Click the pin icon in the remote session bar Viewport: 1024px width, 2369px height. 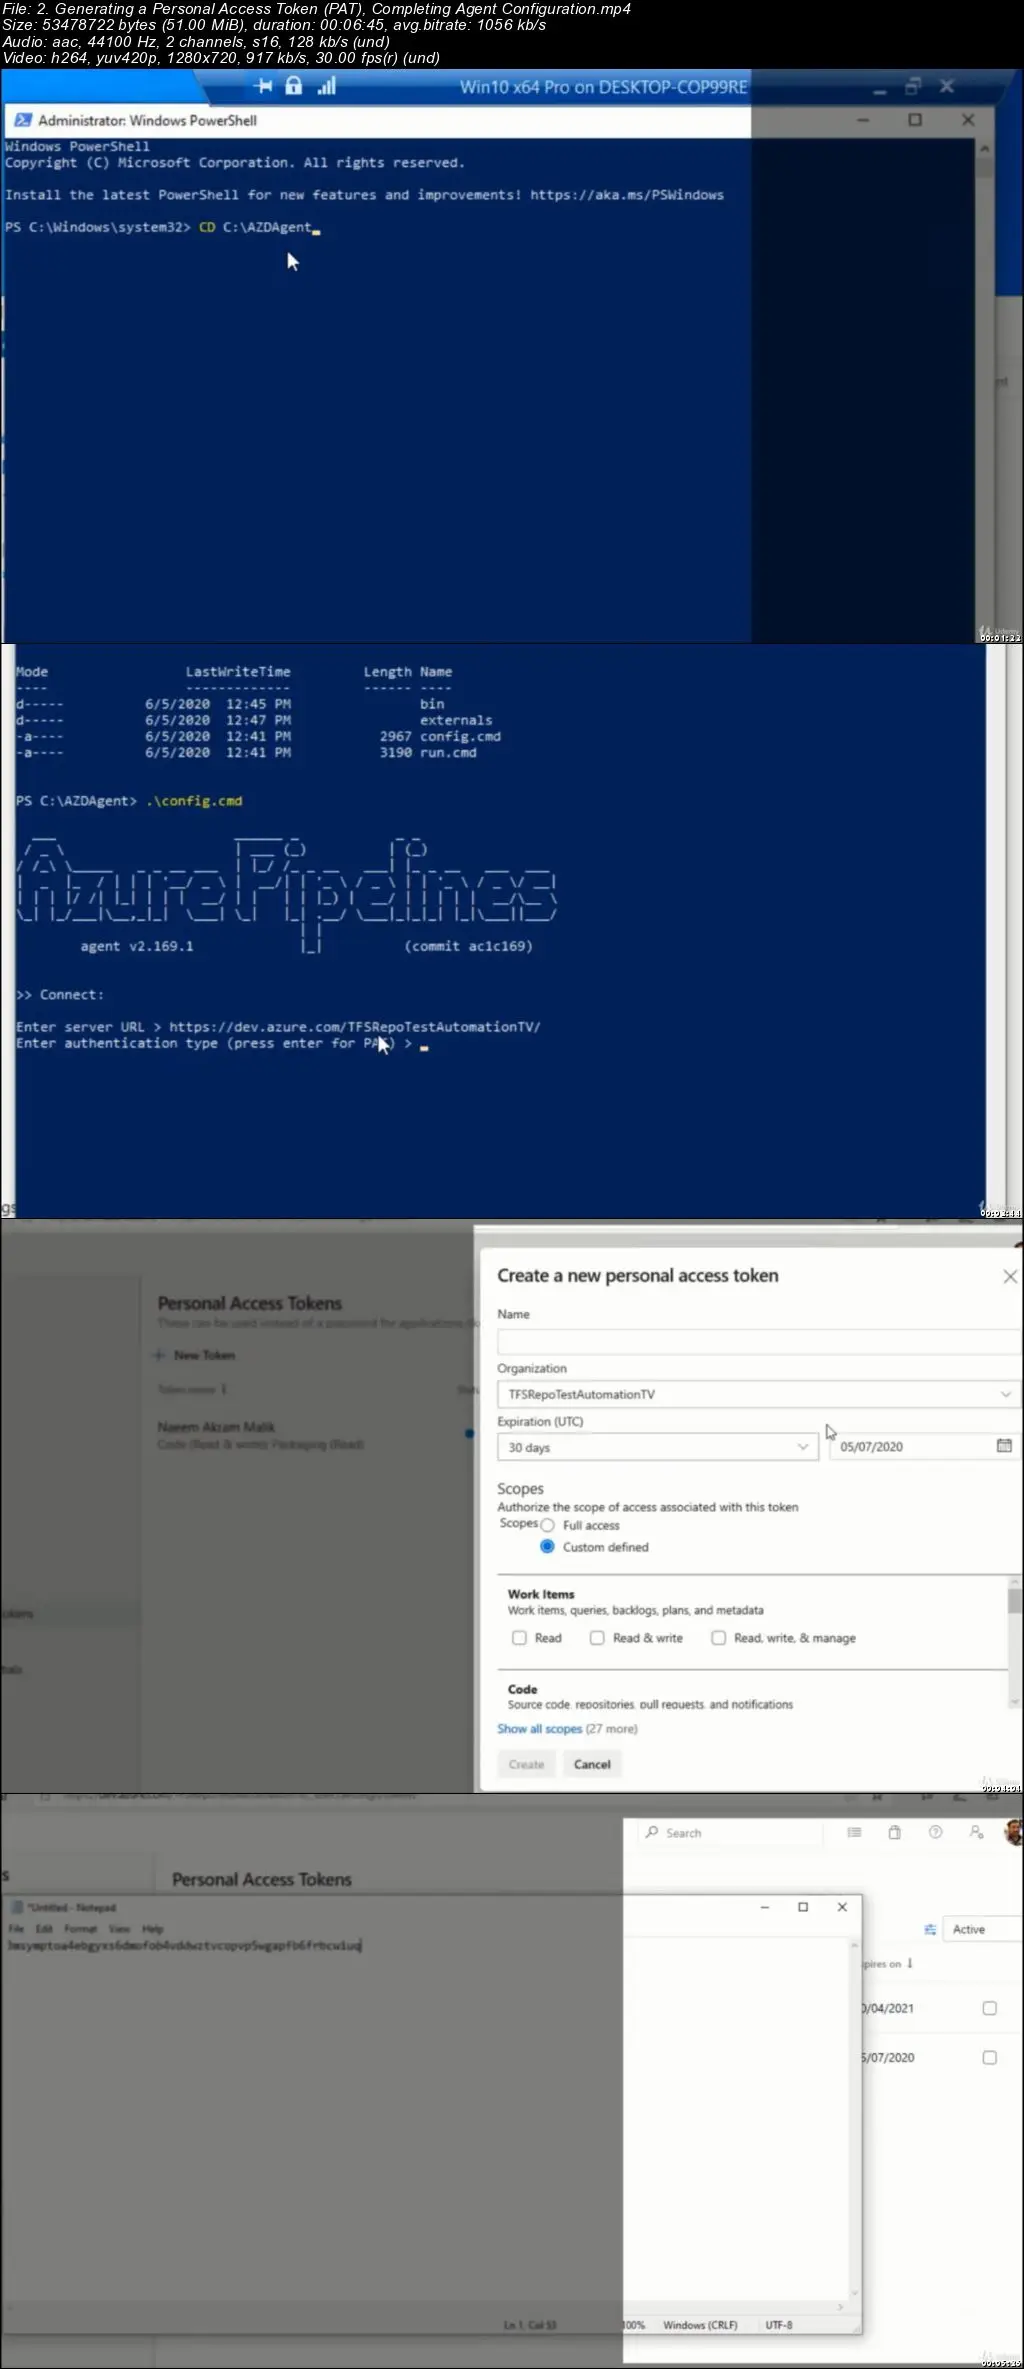(263, 86)
